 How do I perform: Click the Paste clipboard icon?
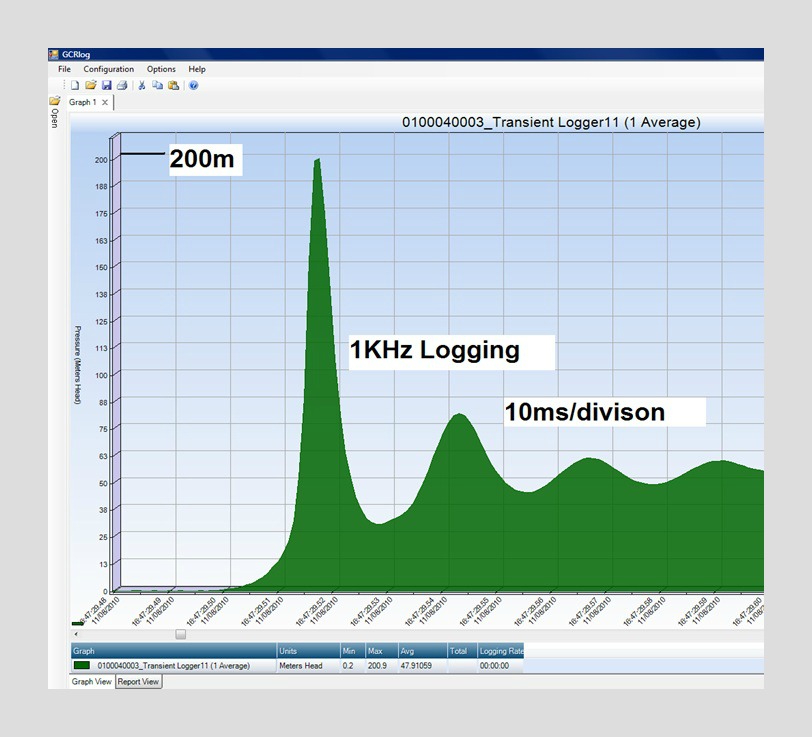pyautogui.click(x=173, y=86)
